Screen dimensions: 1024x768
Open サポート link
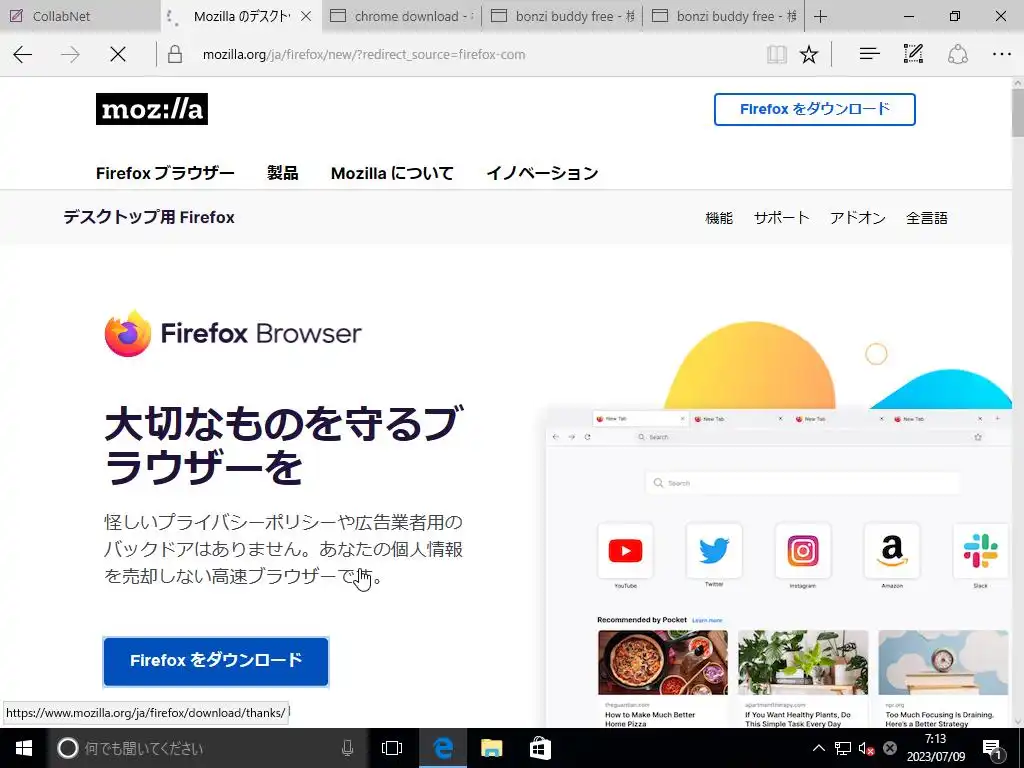(781, 218)
